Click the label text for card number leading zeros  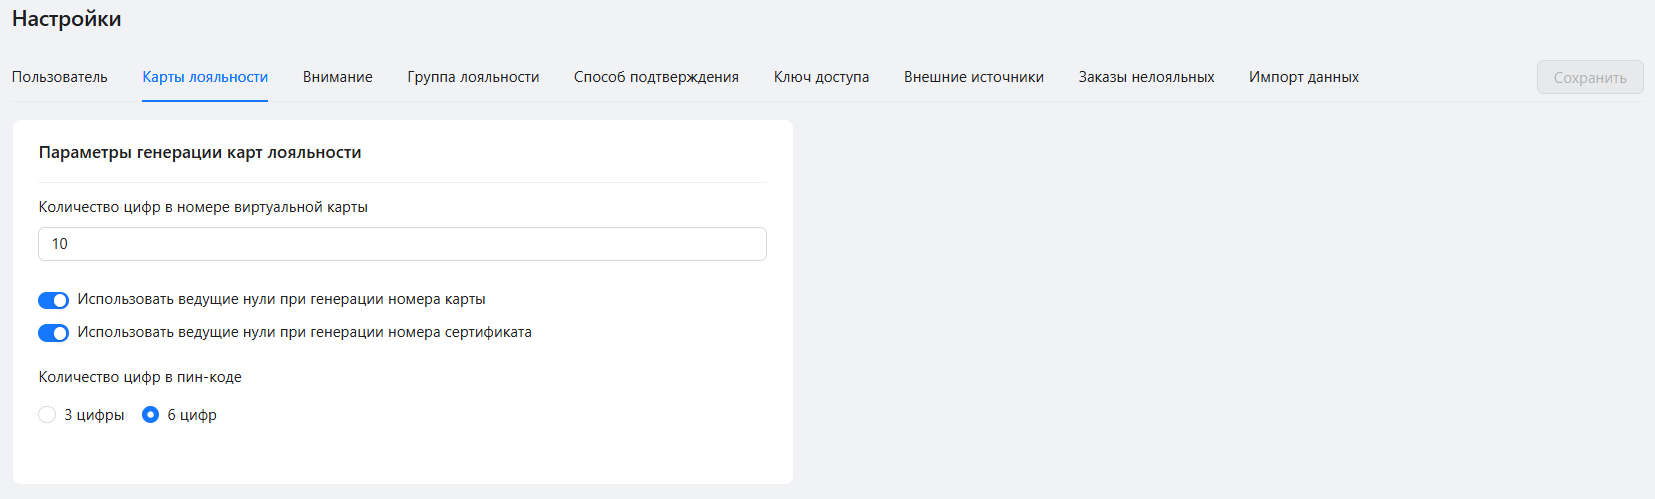[x=281, y=299]
